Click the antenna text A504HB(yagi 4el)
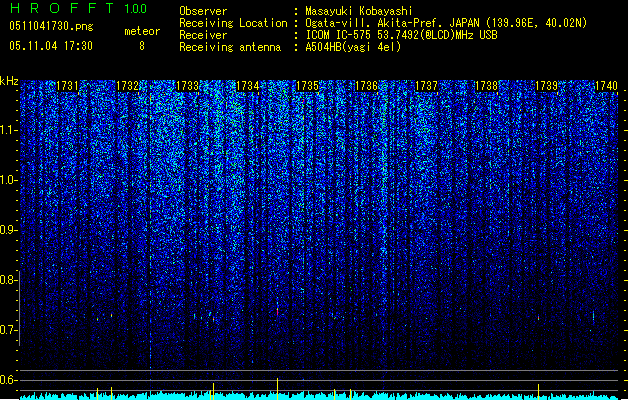 pyautogui.click(x=353, y=47)
